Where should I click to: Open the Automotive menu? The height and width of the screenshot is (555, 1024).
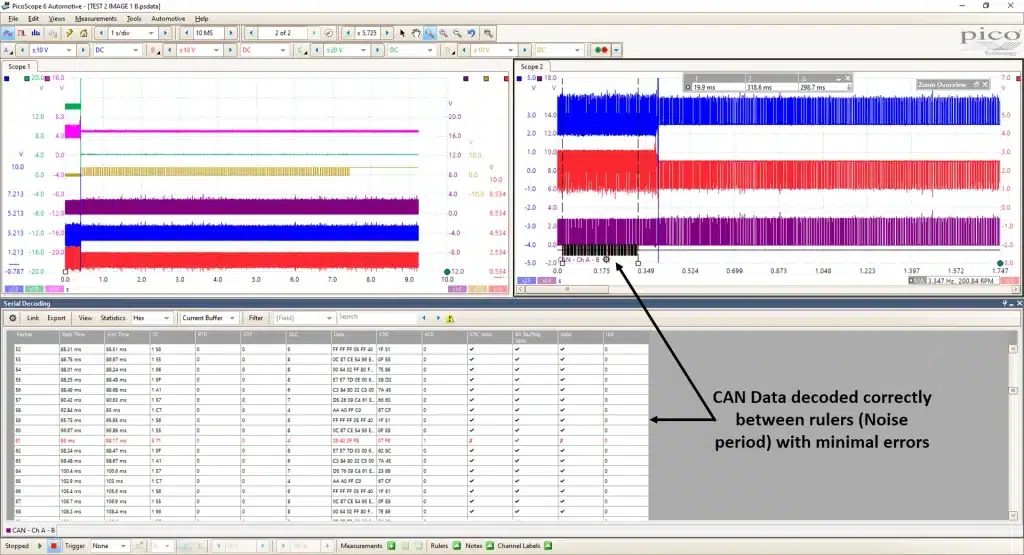(168, 19)
